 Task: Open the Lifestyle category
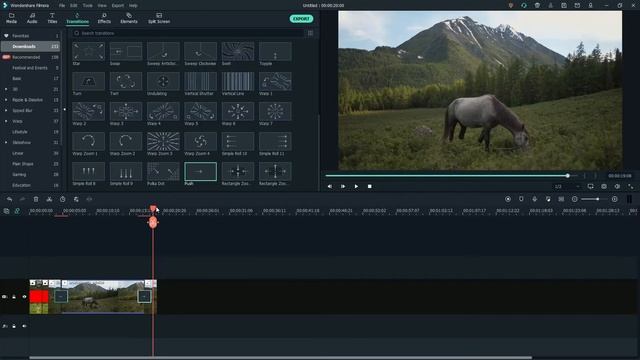point(31,132)
